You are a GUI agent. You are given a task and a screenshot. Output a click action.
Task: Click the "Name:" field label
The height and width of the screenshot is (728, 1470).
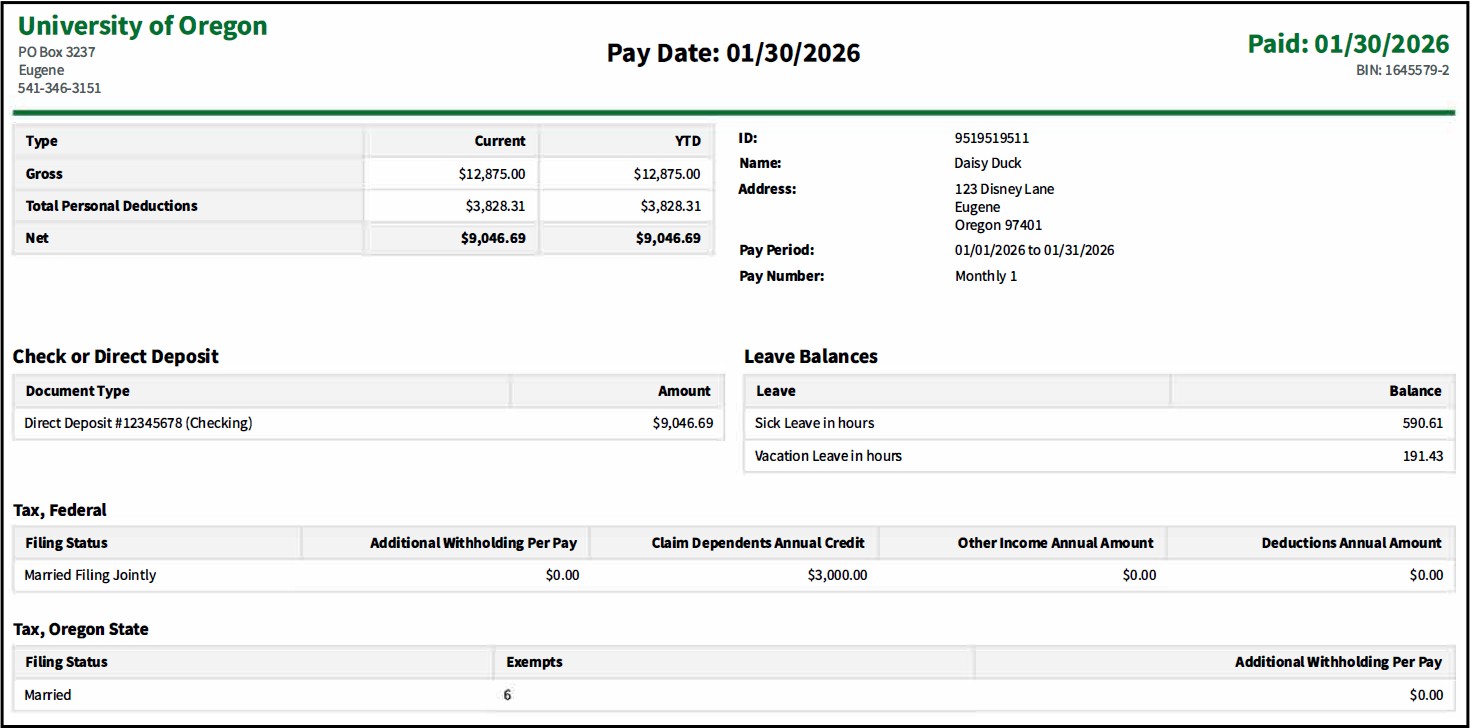click(760, 163)
